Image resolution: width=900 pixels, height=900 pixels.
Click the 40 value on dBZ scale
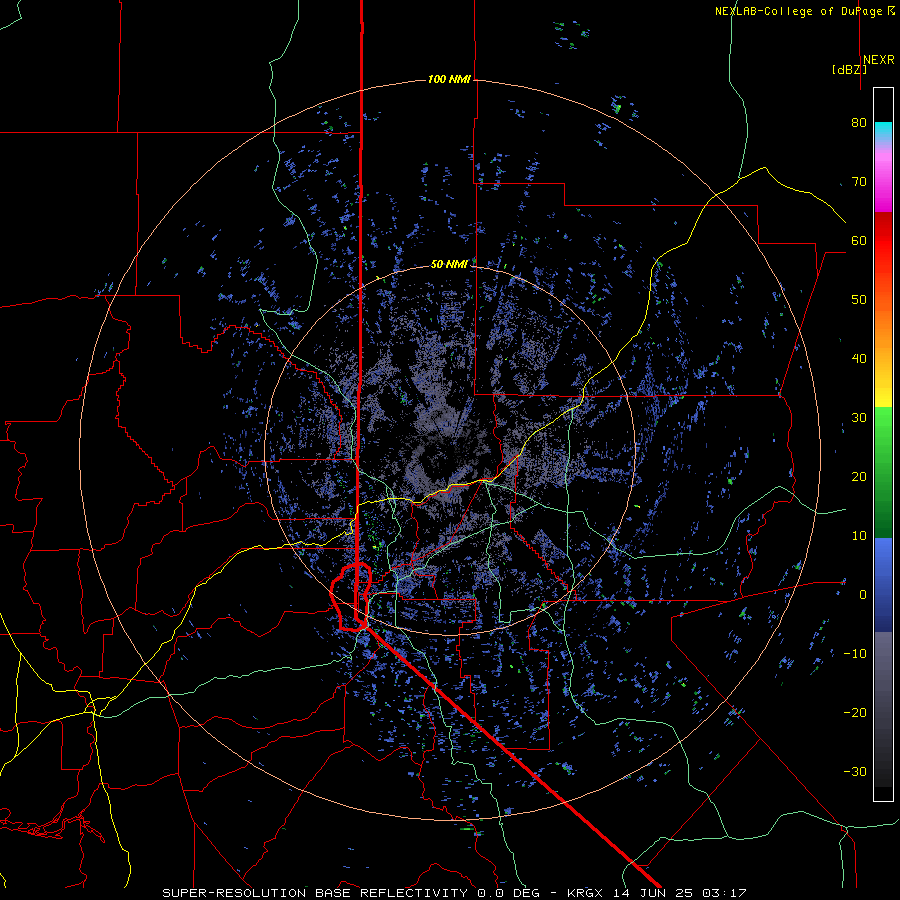click(x=859, y=359)
